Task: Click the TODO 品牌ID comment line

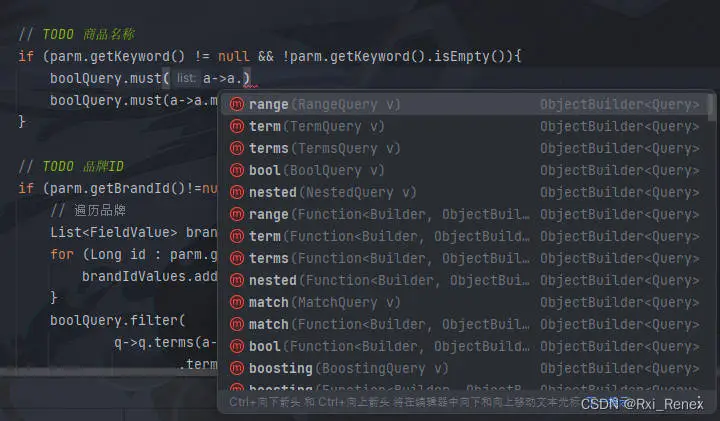Action: point(71,166)
